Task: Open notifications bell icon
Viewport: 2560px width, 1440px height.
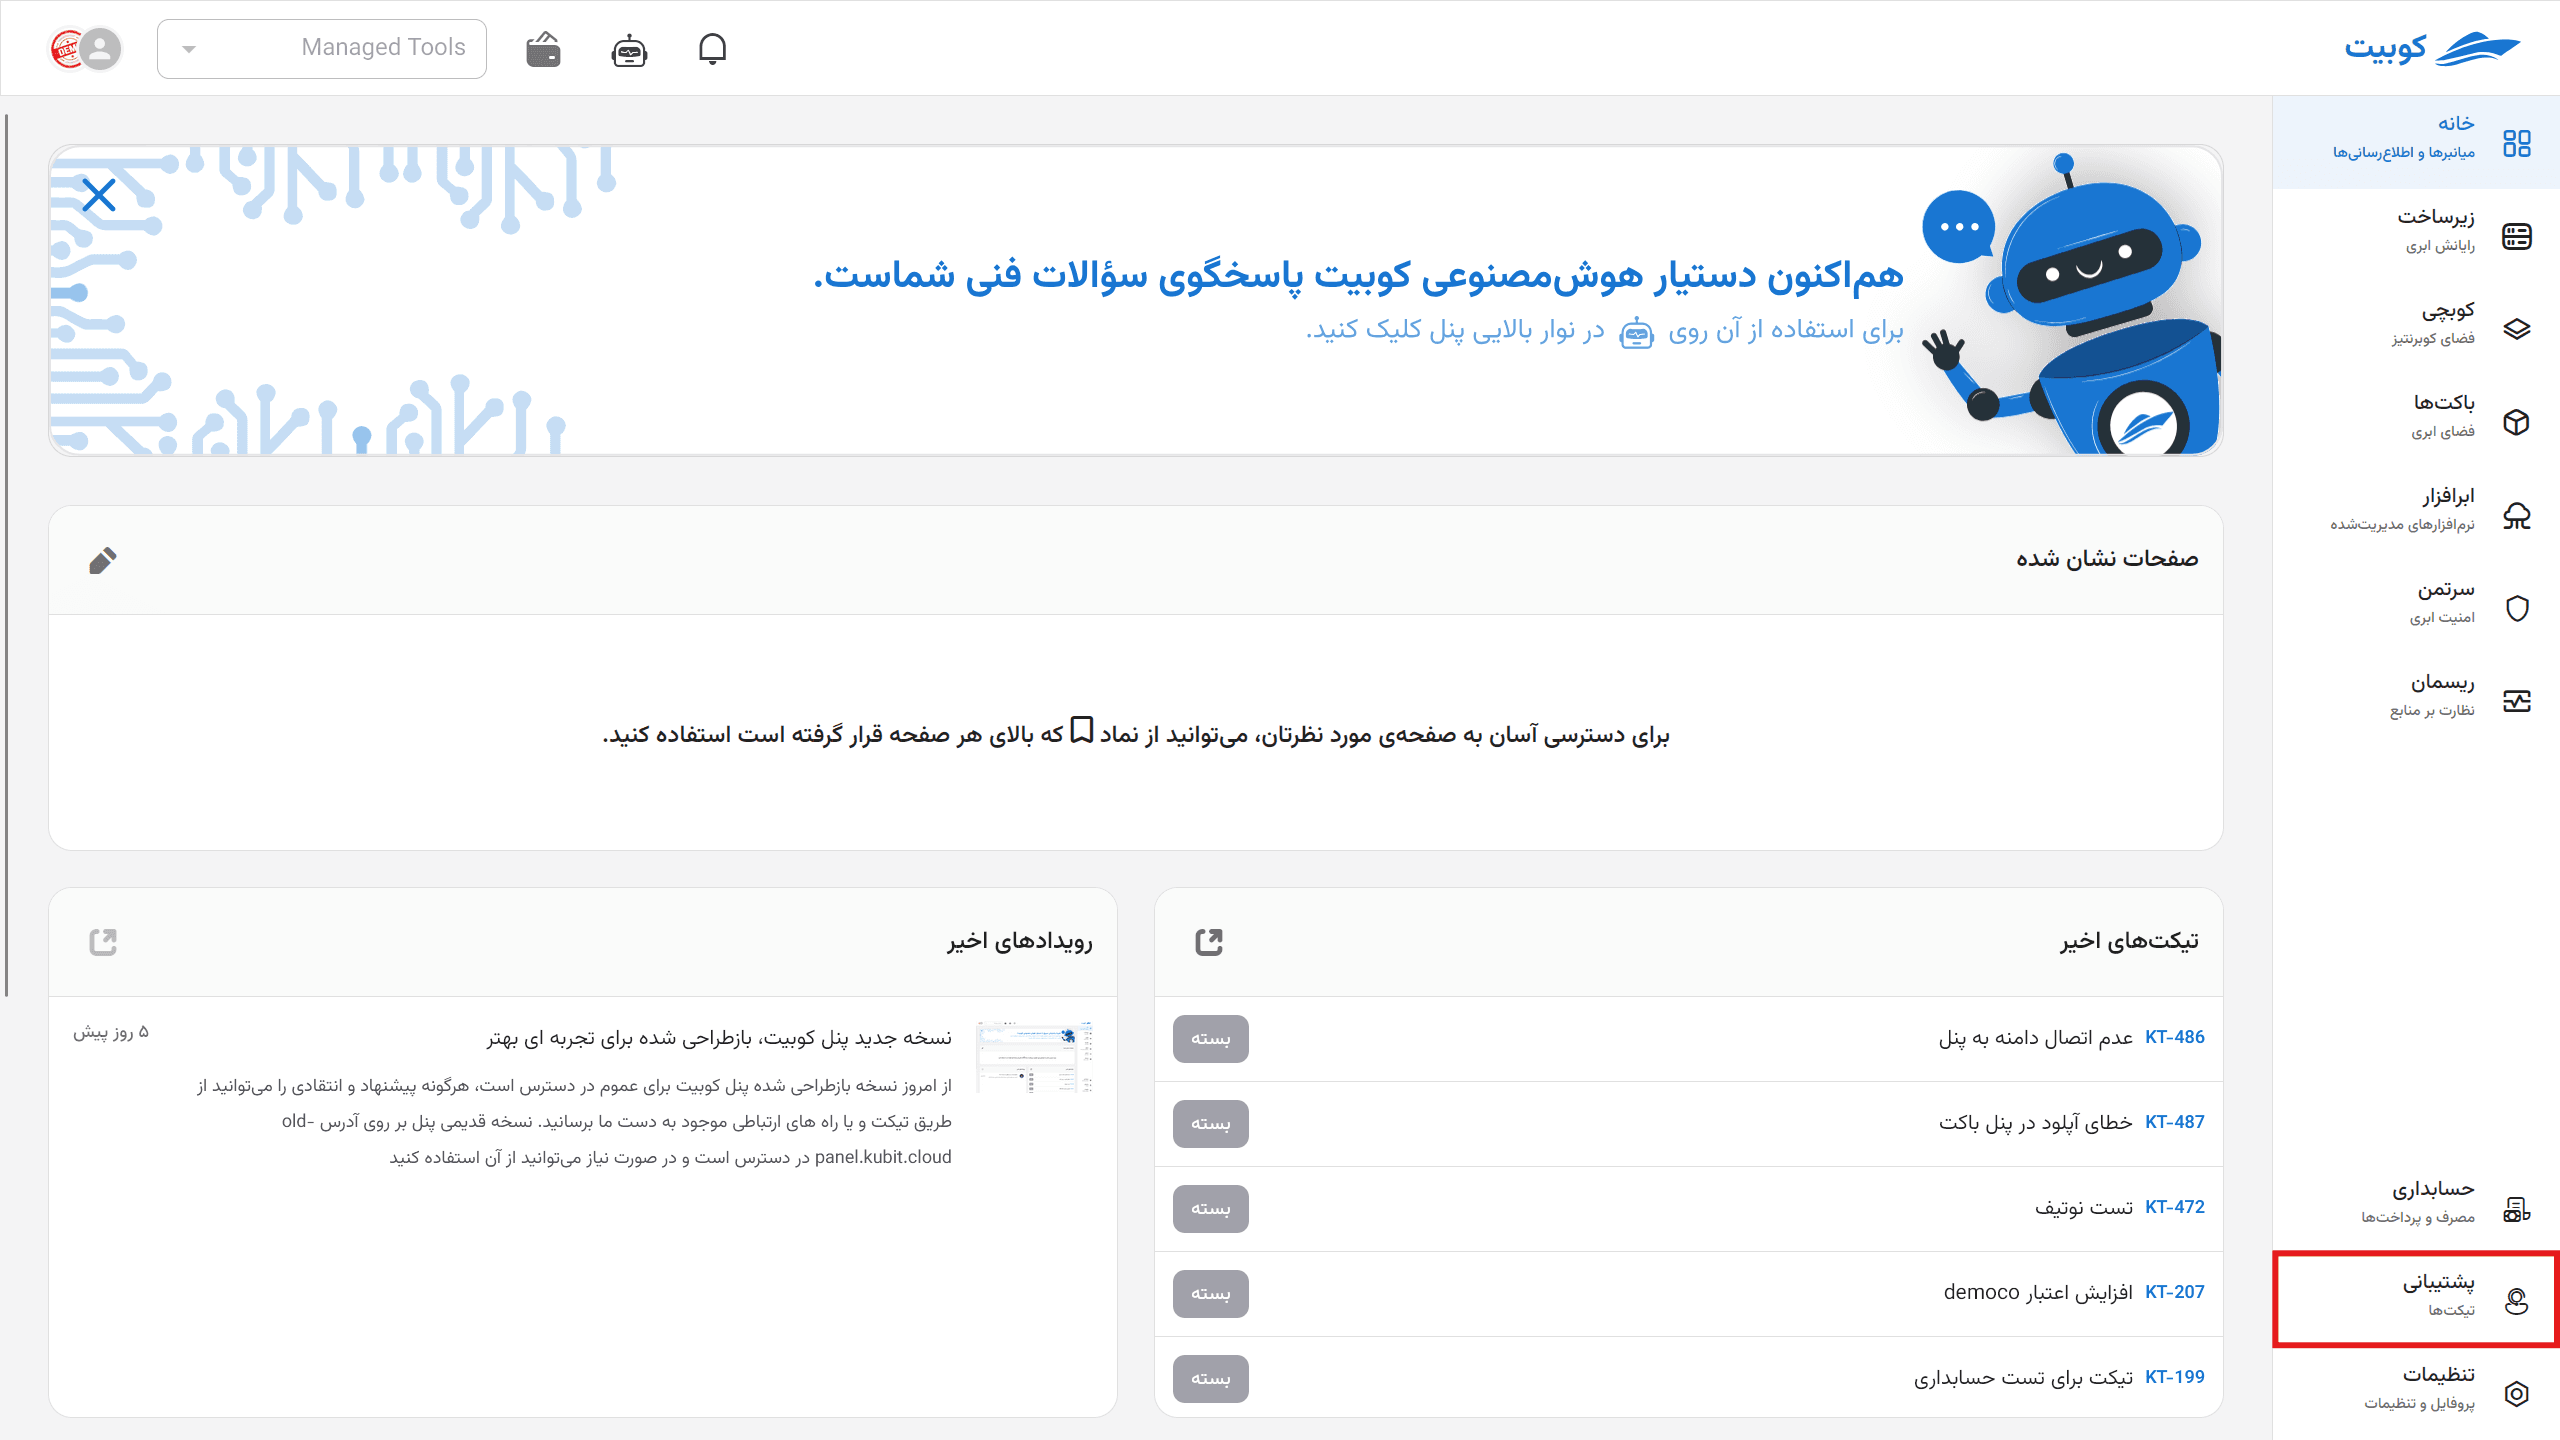Action: 712,49
